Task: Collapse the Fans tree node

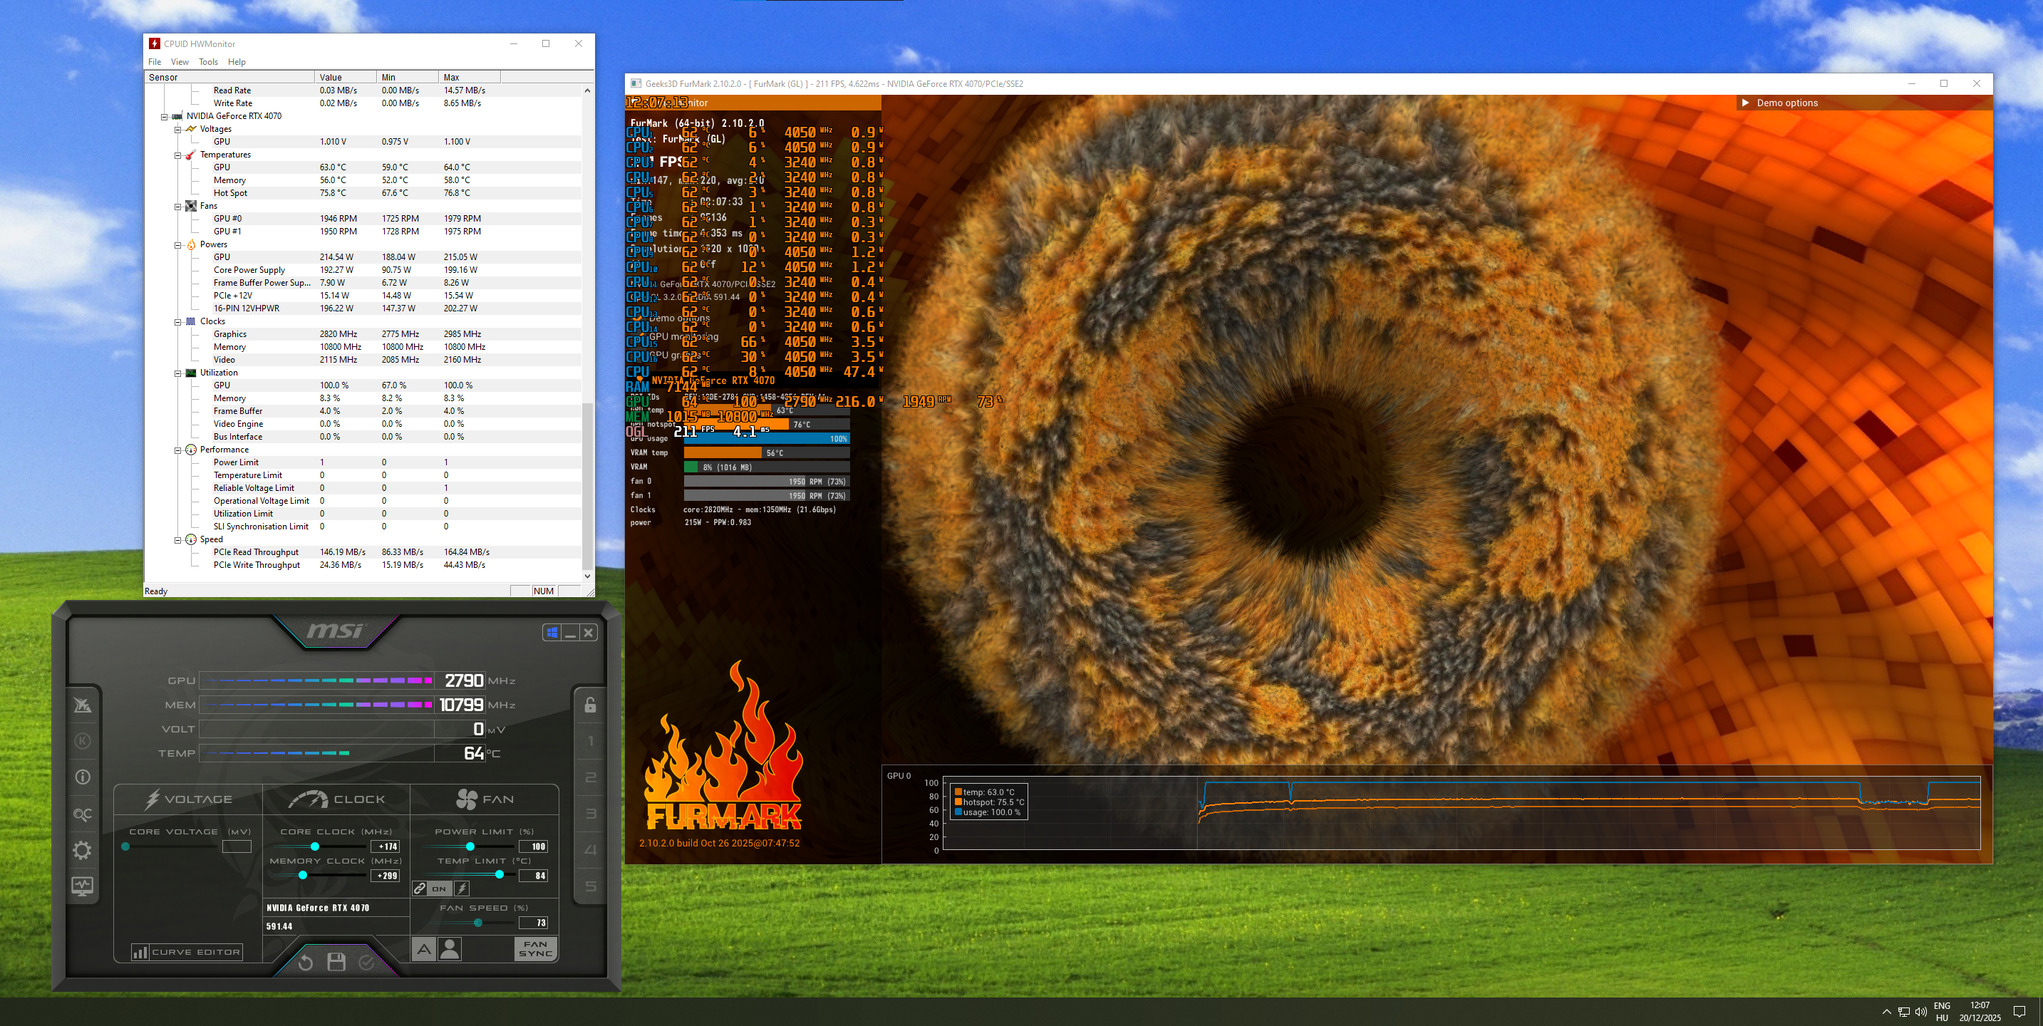Action: point(178,206)
